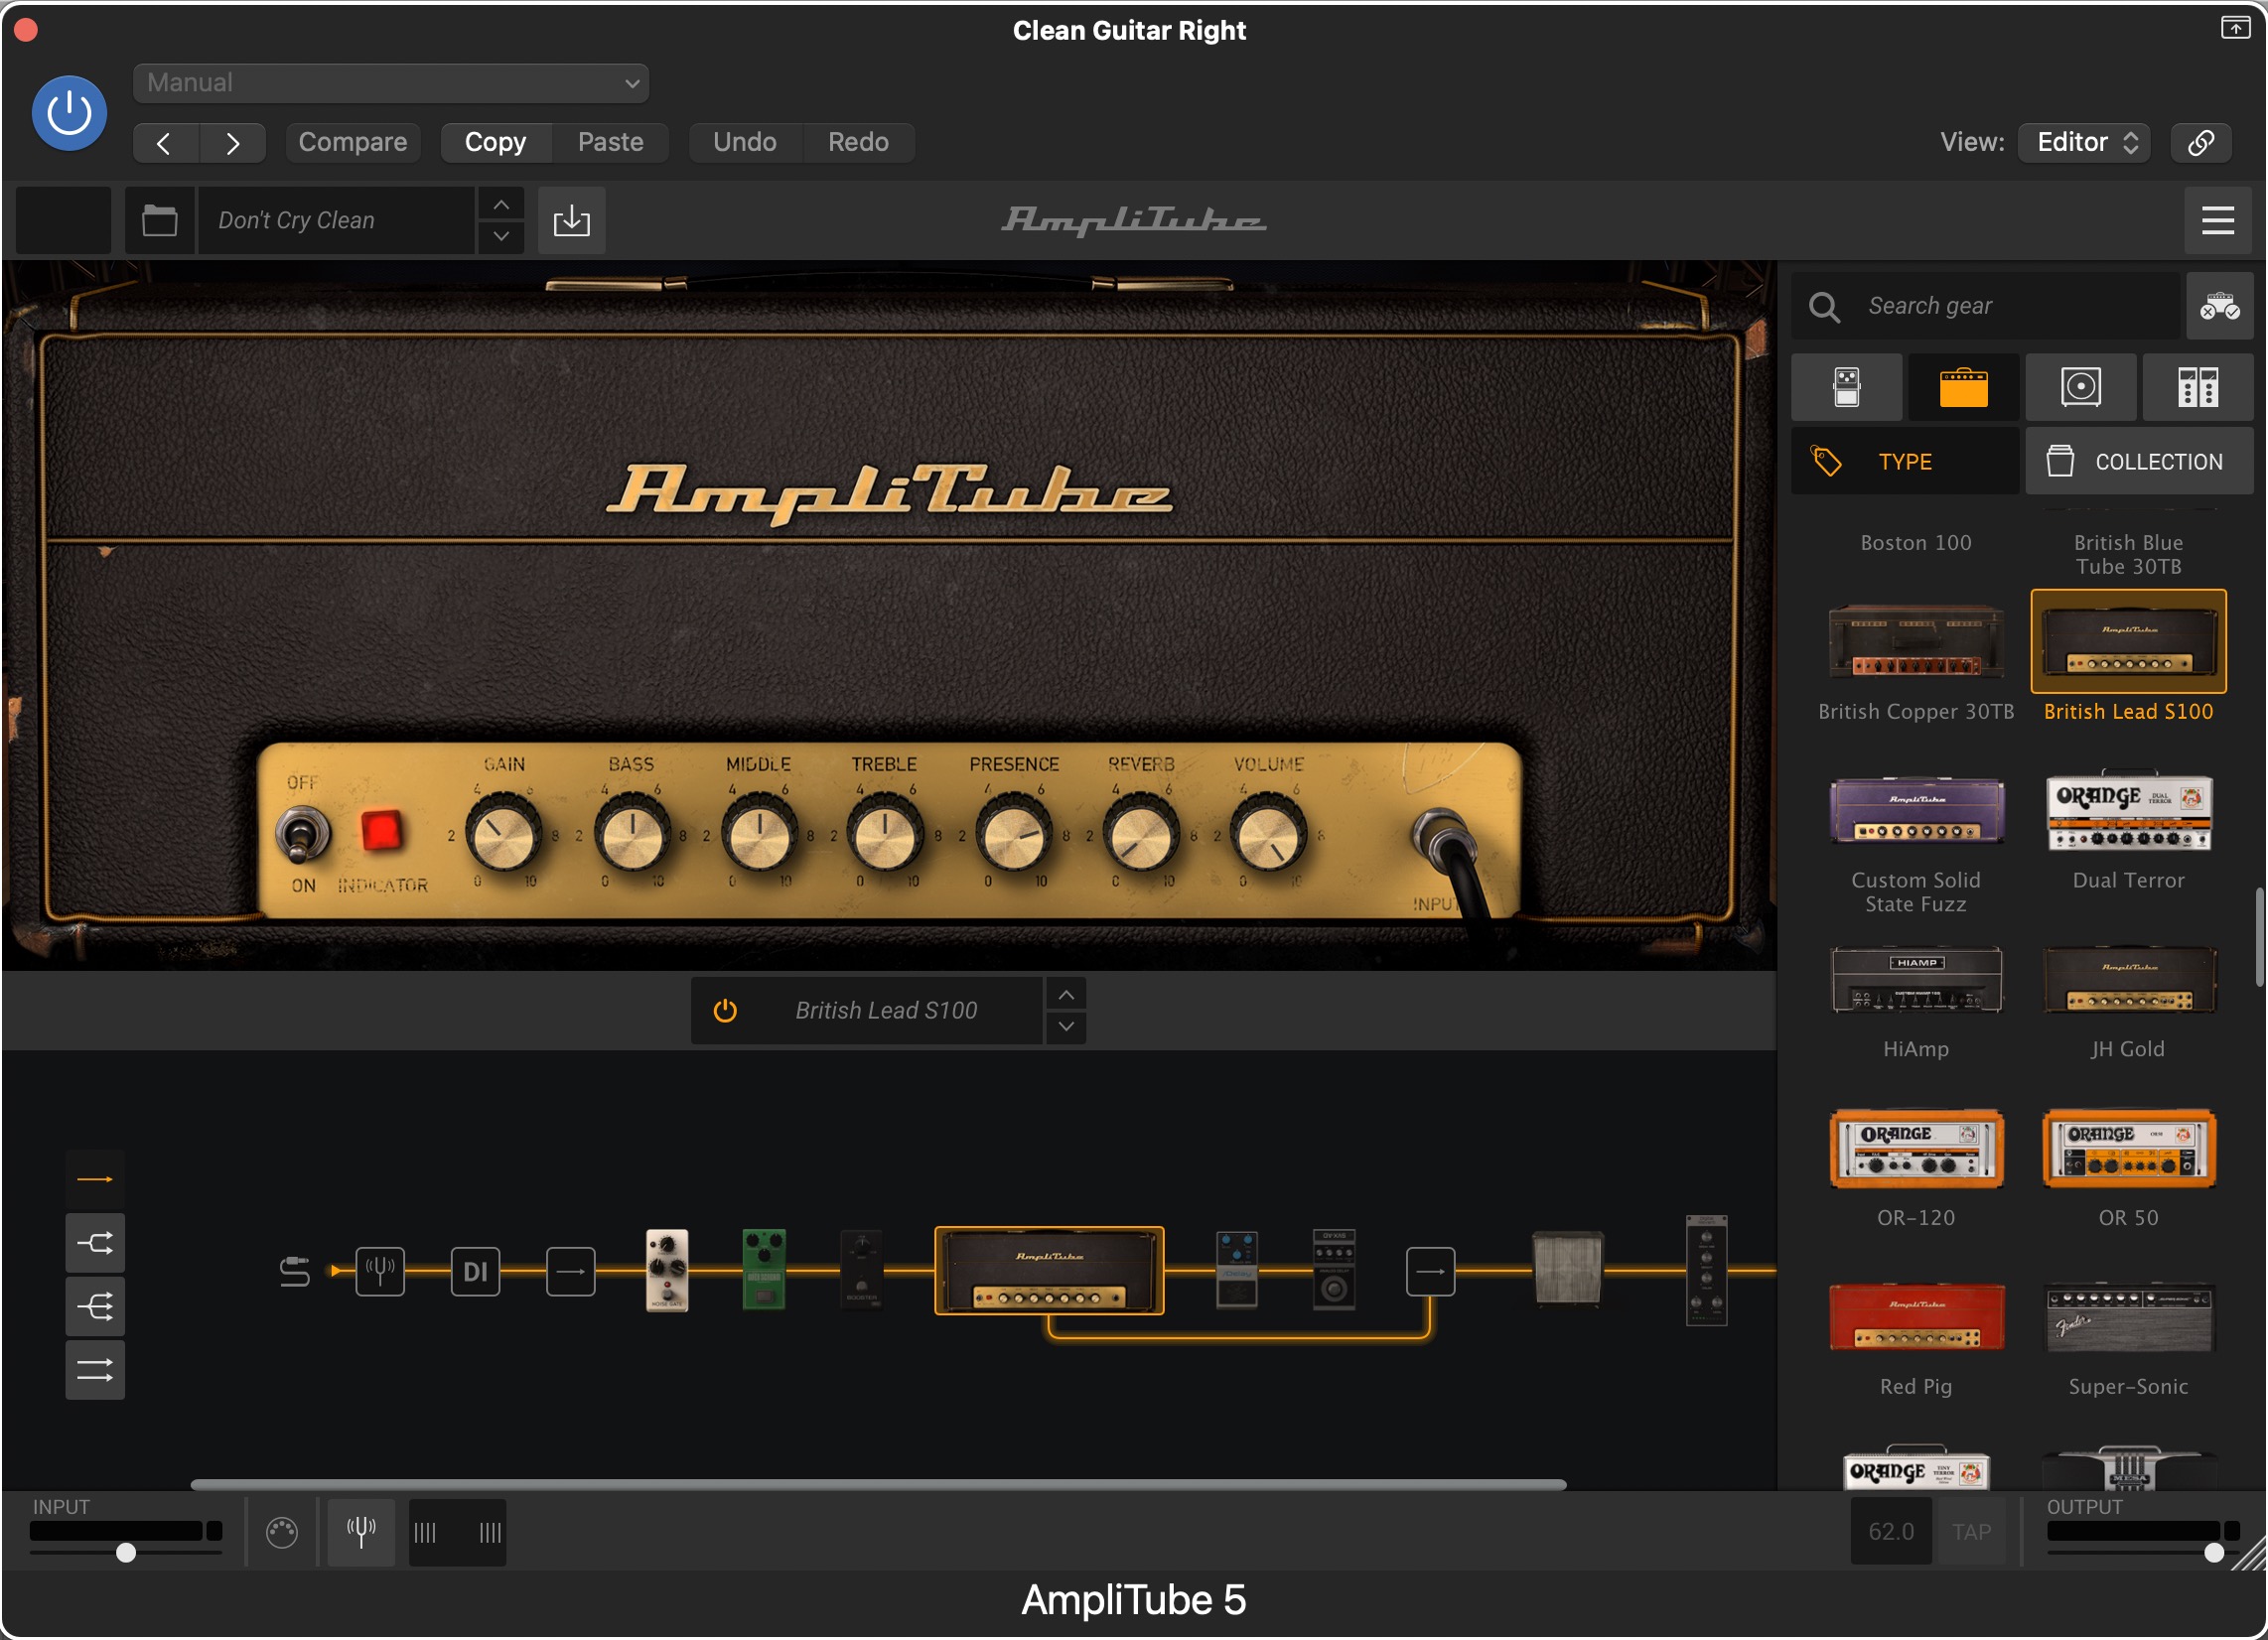Click the Redo button
The width and height of the screenshot is (2268, 1640).
(x=858, y=143)
